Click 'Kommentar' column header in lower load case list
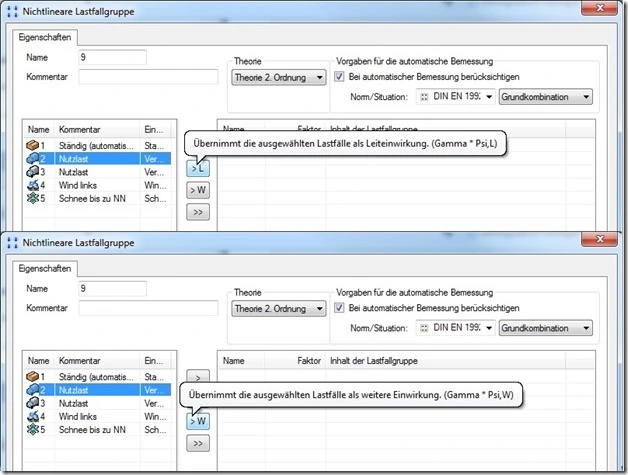Viewport: 628px width, 475px height. pos(97,360)
